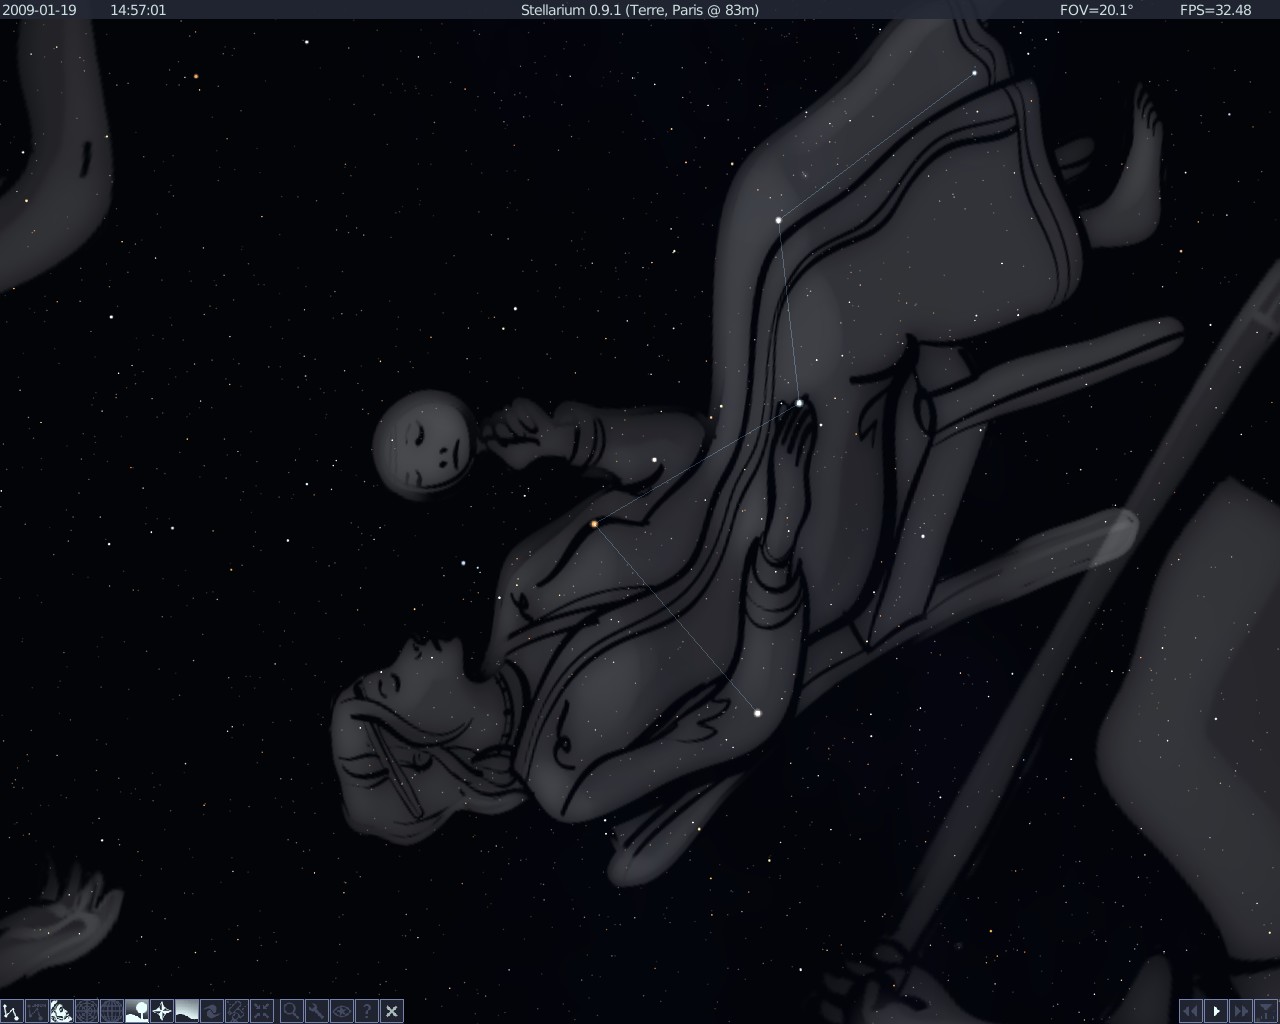This screenshot has width=1280, height=1024.
Task: Set normal time rate play button
Action: tap(1216, 1011)
